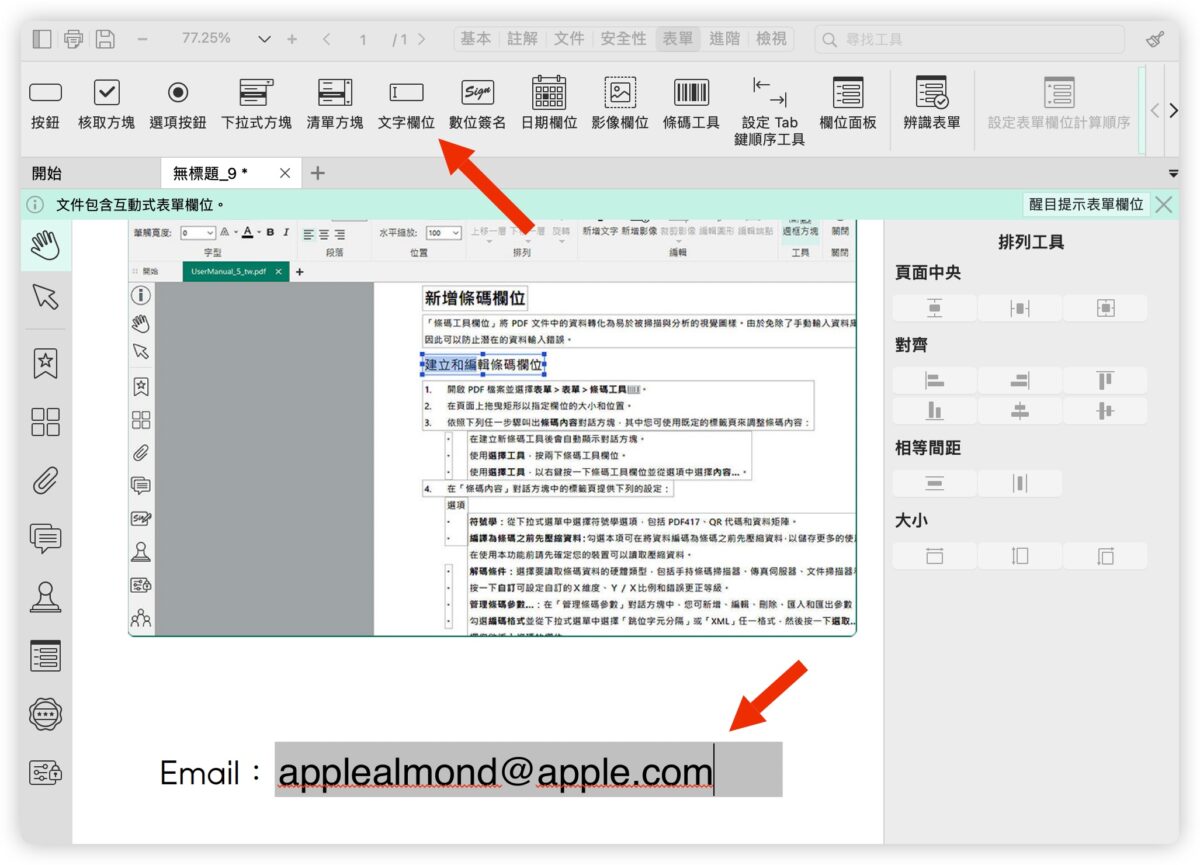Match same width in 大小 section
The height and width of the screenshot is (865, 1200).
[934, 556]
